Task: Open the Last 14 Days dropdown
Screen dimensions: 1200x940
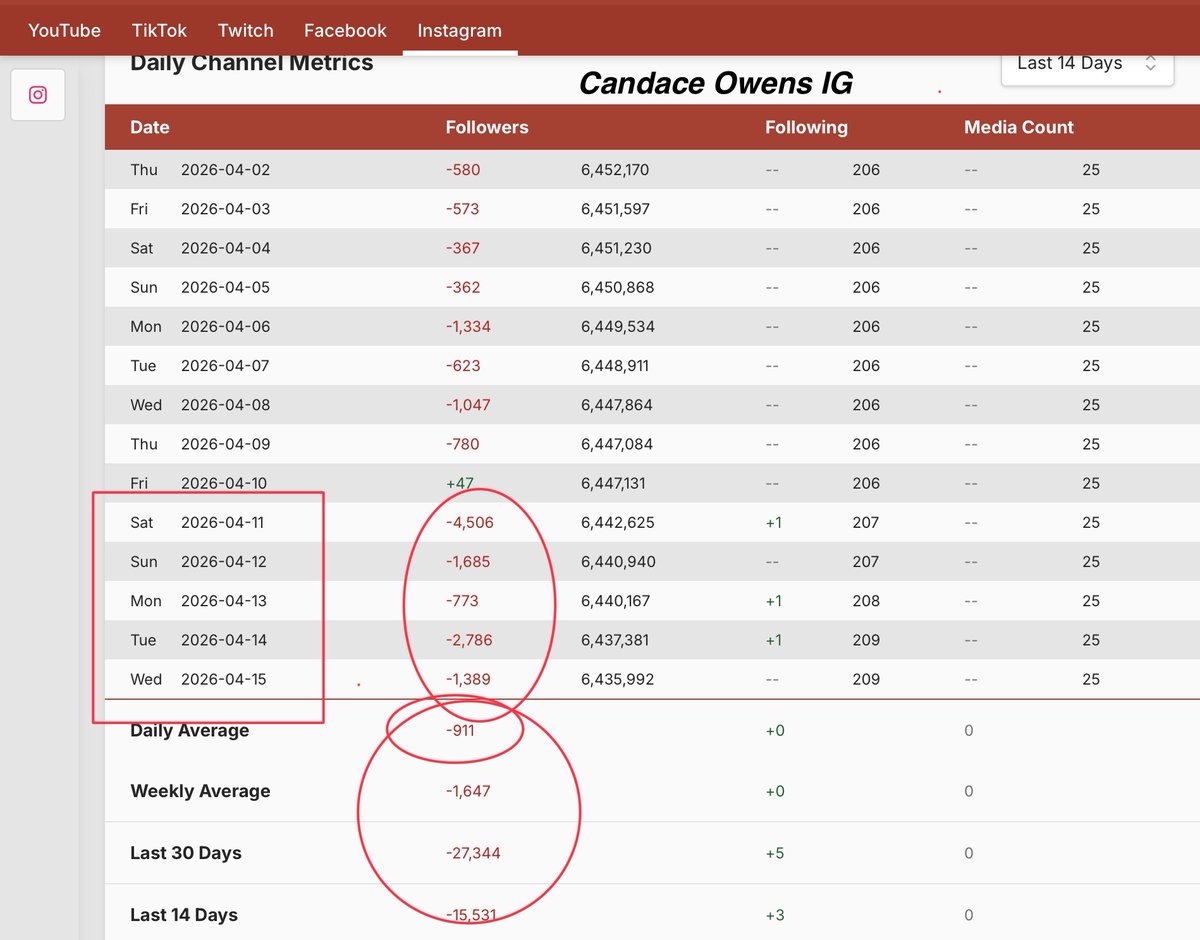Action: pos(1087,63)
